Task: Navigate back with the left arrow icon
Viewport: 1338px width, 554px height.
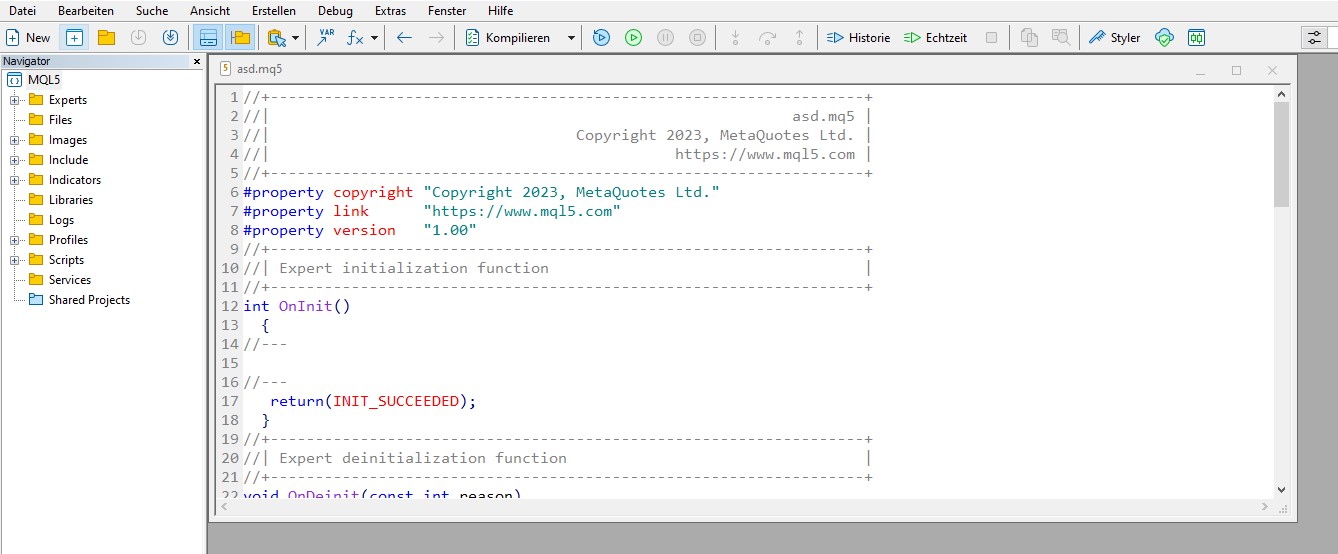Action: (x=404, y=37)
